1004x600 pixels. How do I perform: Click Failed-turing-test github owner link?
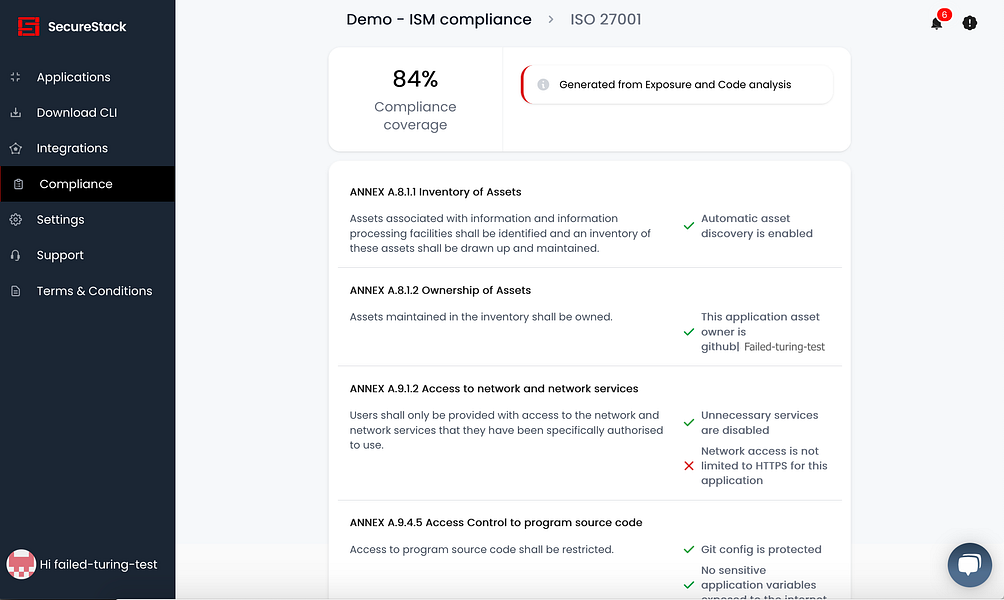[784, 347]
